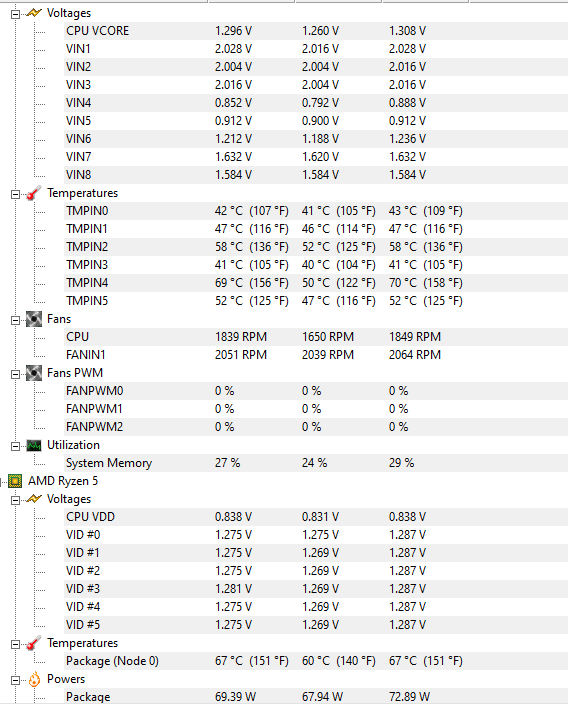This screenshot has width=568, height=704.
Task: Click the AMD Ryzen 5 chip icon
Action: (x=15, y=481)
